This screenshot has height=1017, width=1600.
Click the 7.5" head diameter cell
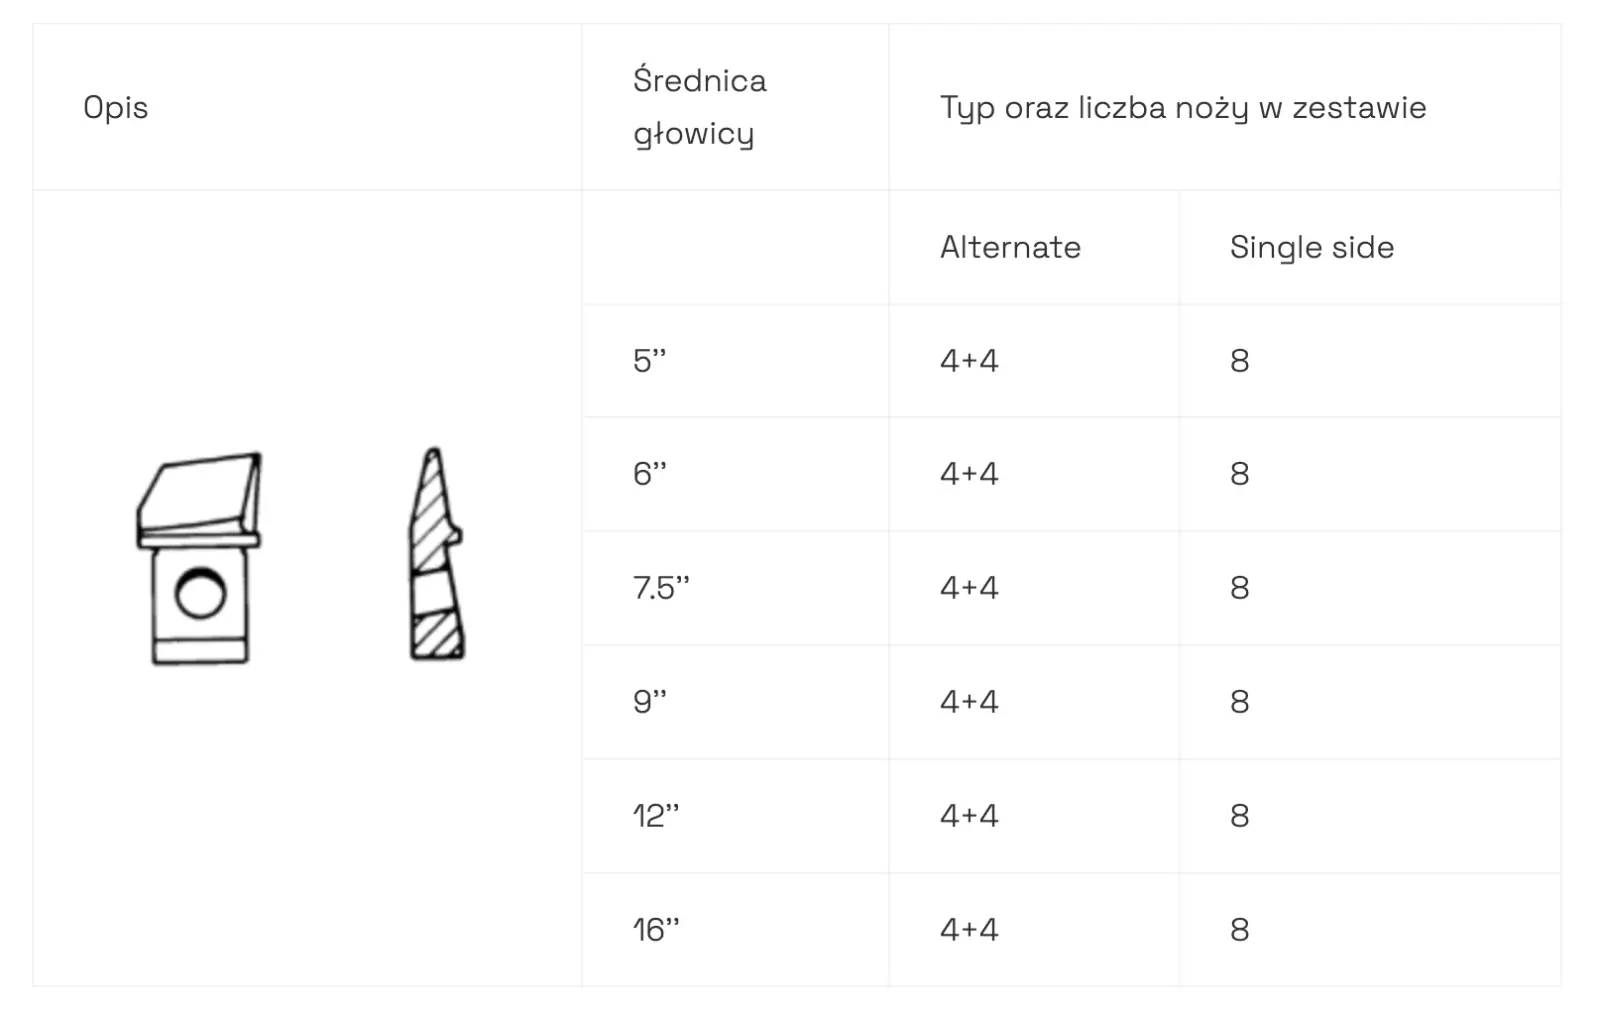pyautogui.click(x=661, y=587)
